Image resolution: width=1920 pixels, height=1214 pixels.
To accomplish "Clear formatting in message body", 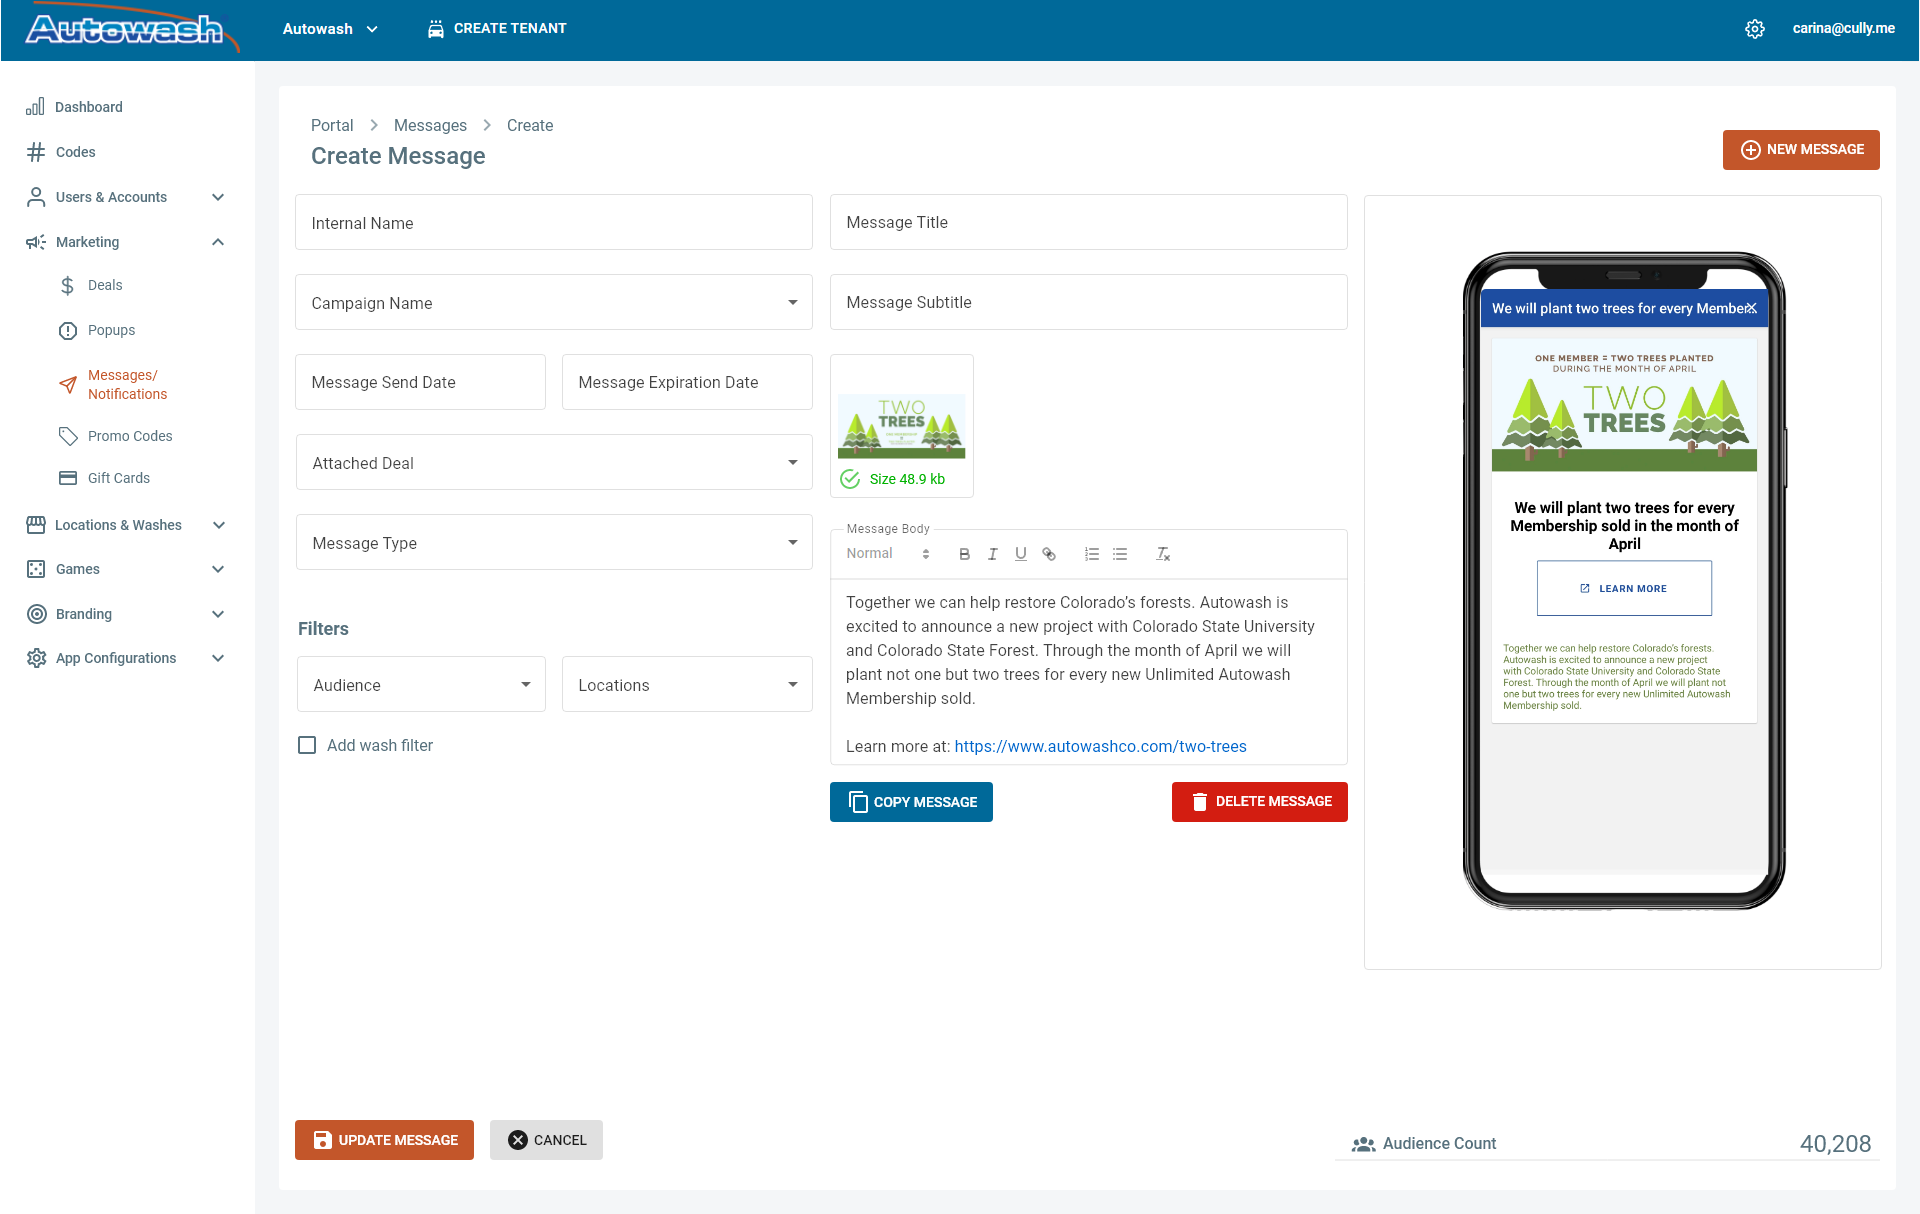I will pos(1163,554).
